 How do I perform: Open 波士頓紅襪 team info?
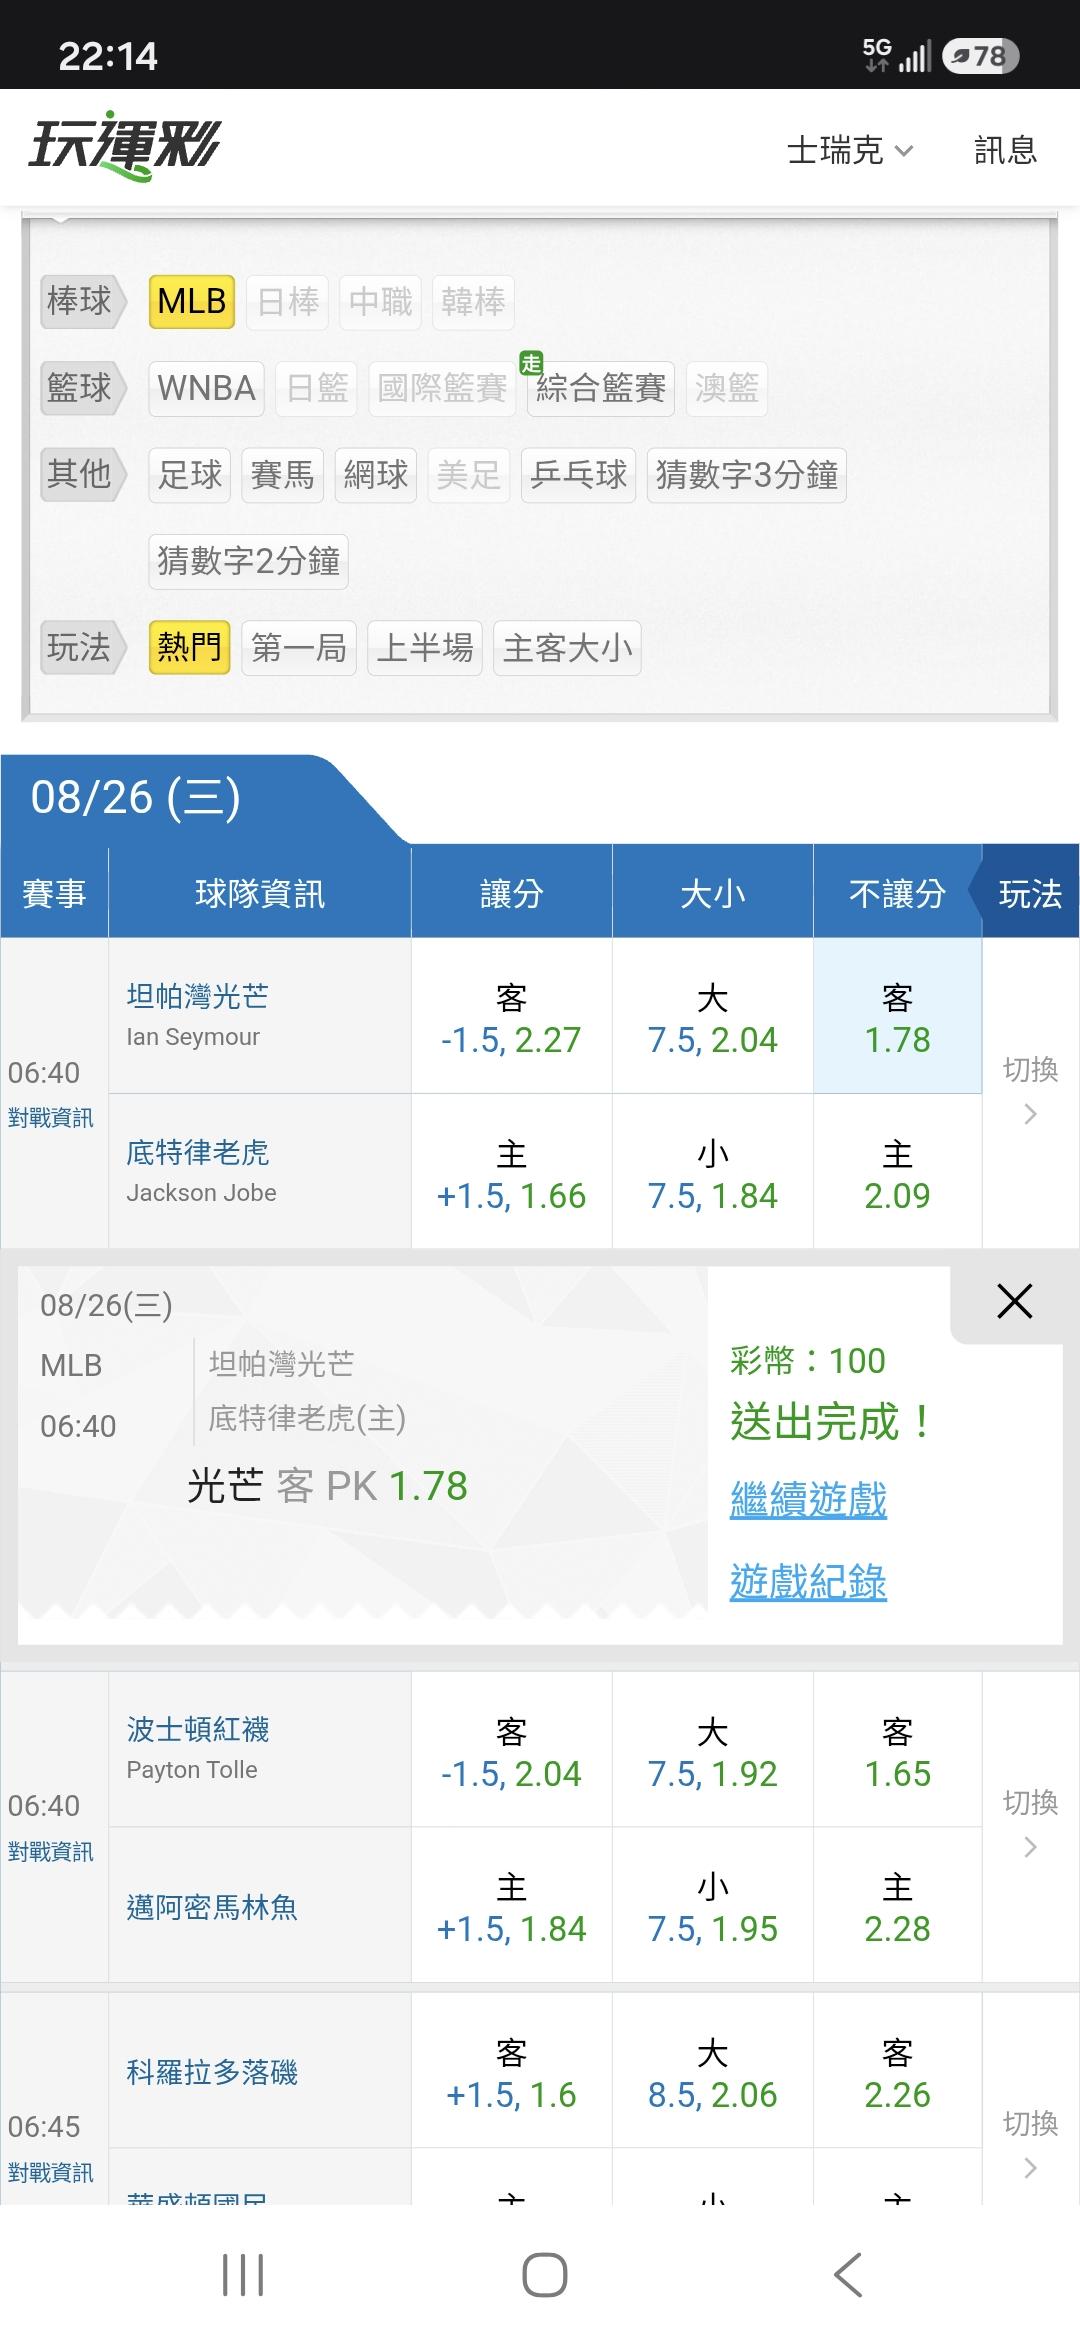click(x=198, y=1730)
